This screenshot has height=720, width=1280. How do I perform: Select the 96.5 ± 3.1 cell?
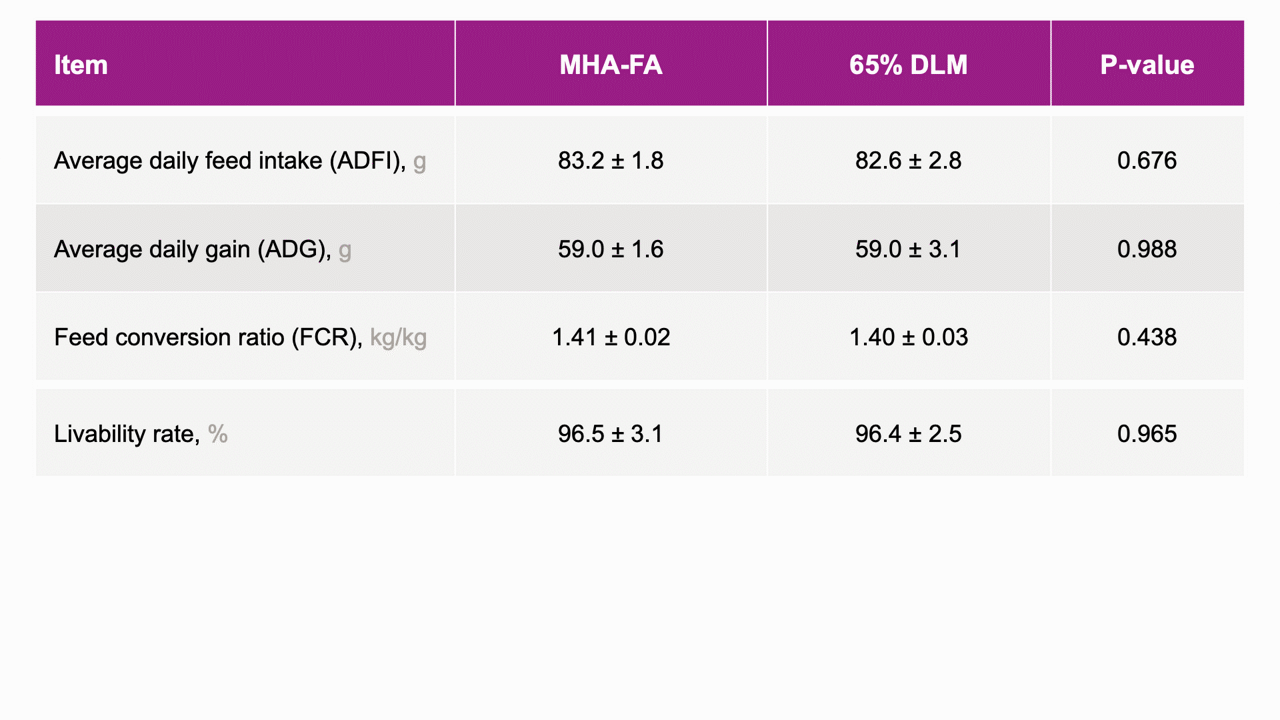pyautogui.click(x=611, y=433)
